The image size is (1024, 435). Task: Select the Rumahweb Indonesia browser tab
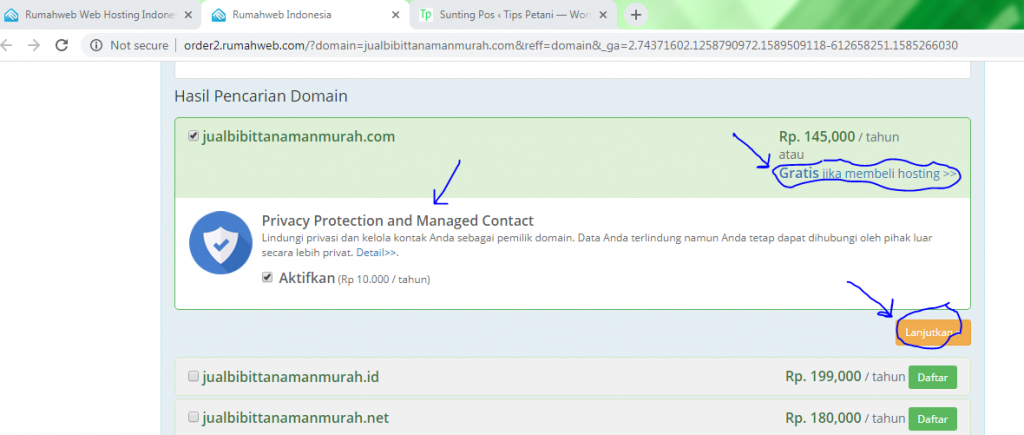pos(304,15)
